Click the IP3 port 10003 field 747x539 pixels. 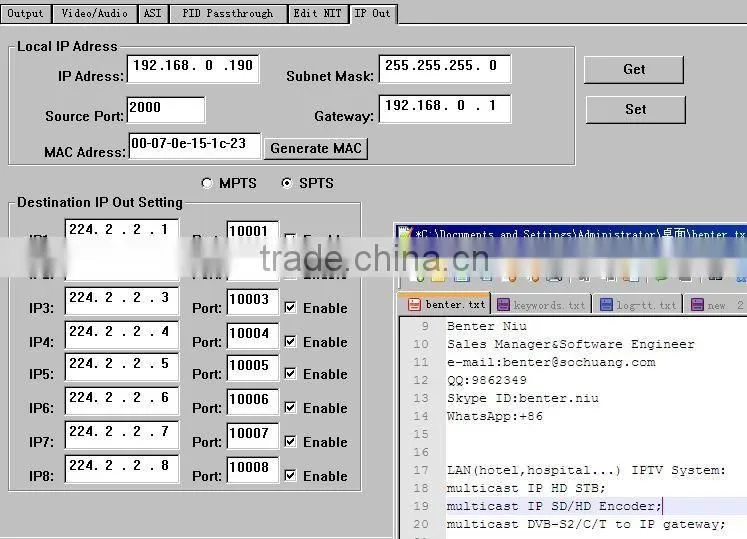[253, 302]
